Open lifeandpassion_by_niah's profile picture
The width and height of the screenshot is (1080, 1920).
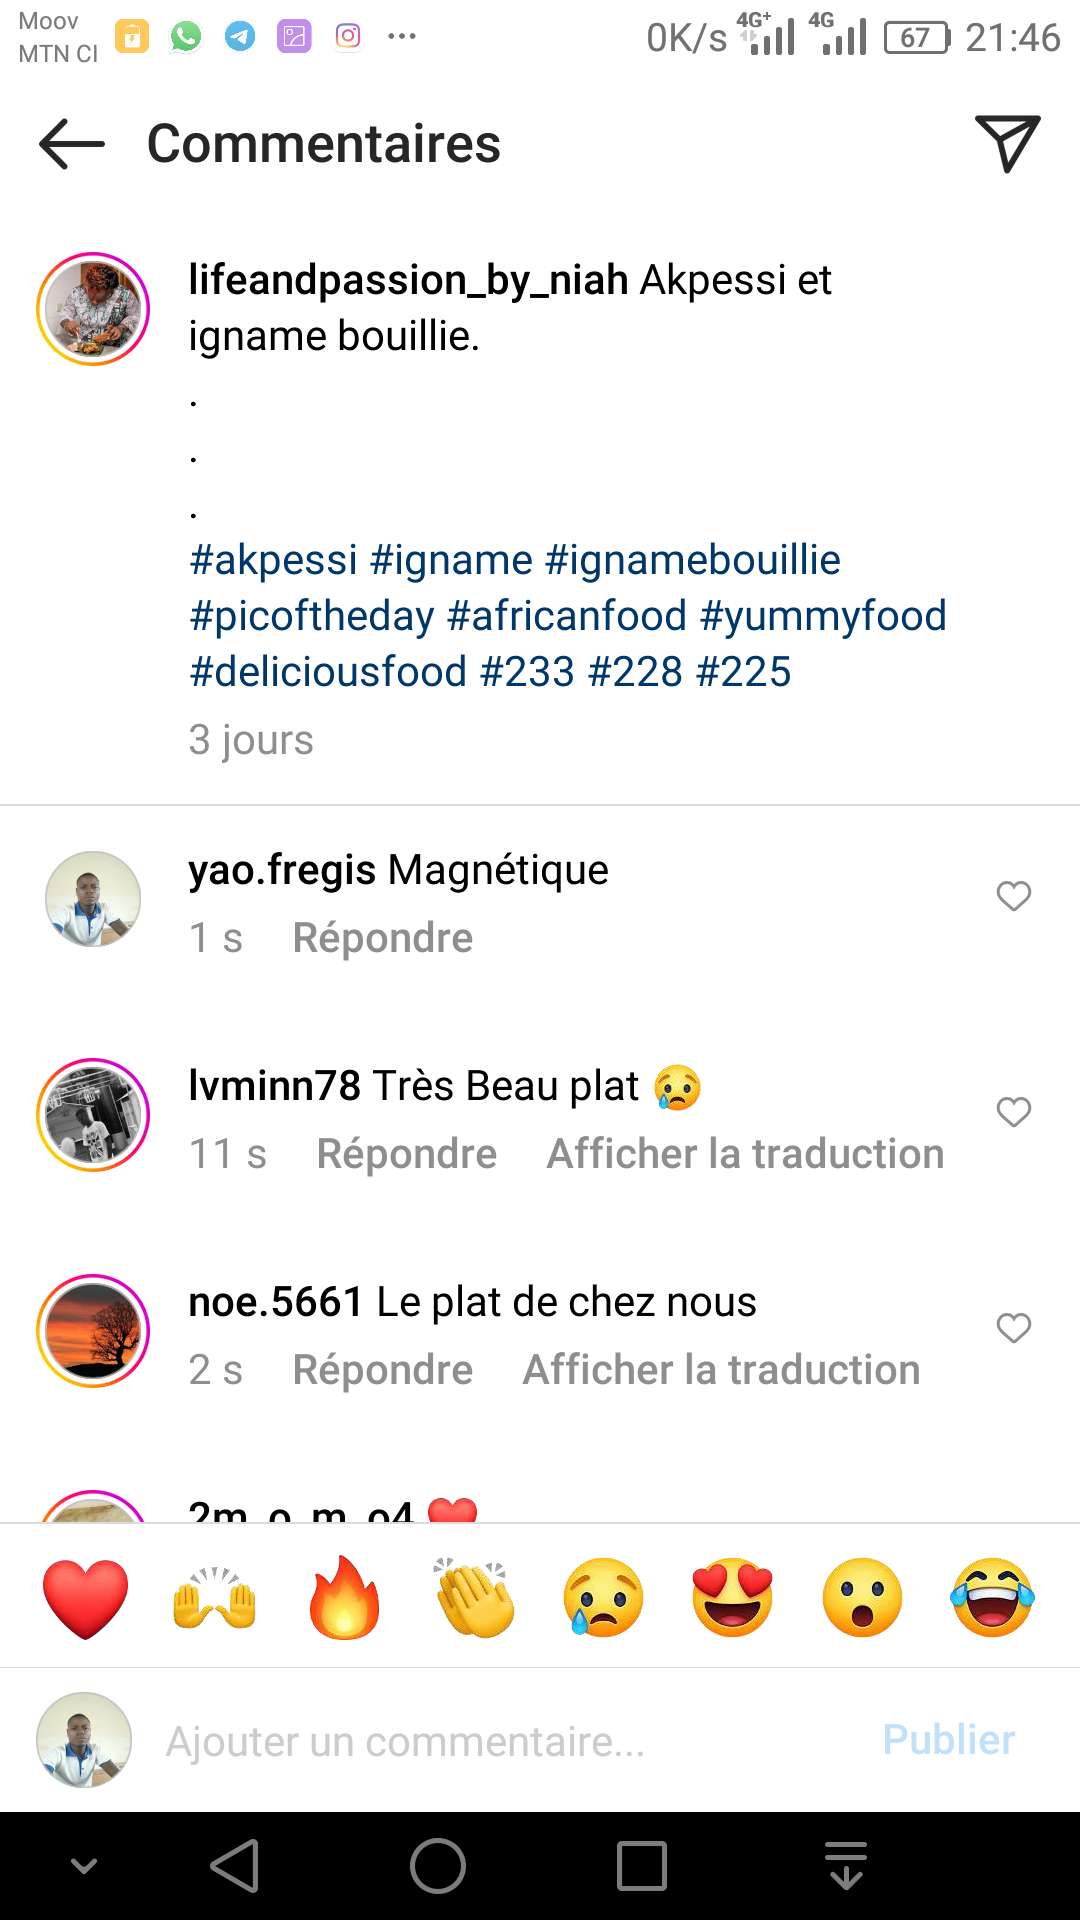93,309
